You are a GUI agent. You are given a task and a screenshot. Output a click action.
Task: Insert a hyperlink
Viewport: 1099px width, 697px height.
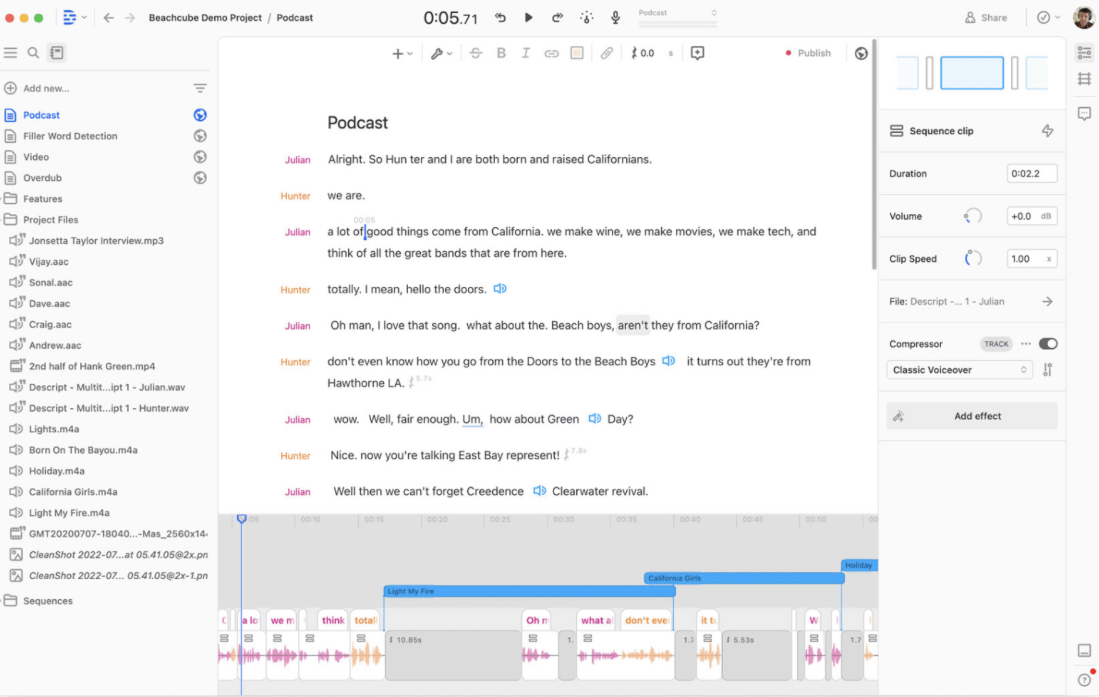[x=551, y=53]
